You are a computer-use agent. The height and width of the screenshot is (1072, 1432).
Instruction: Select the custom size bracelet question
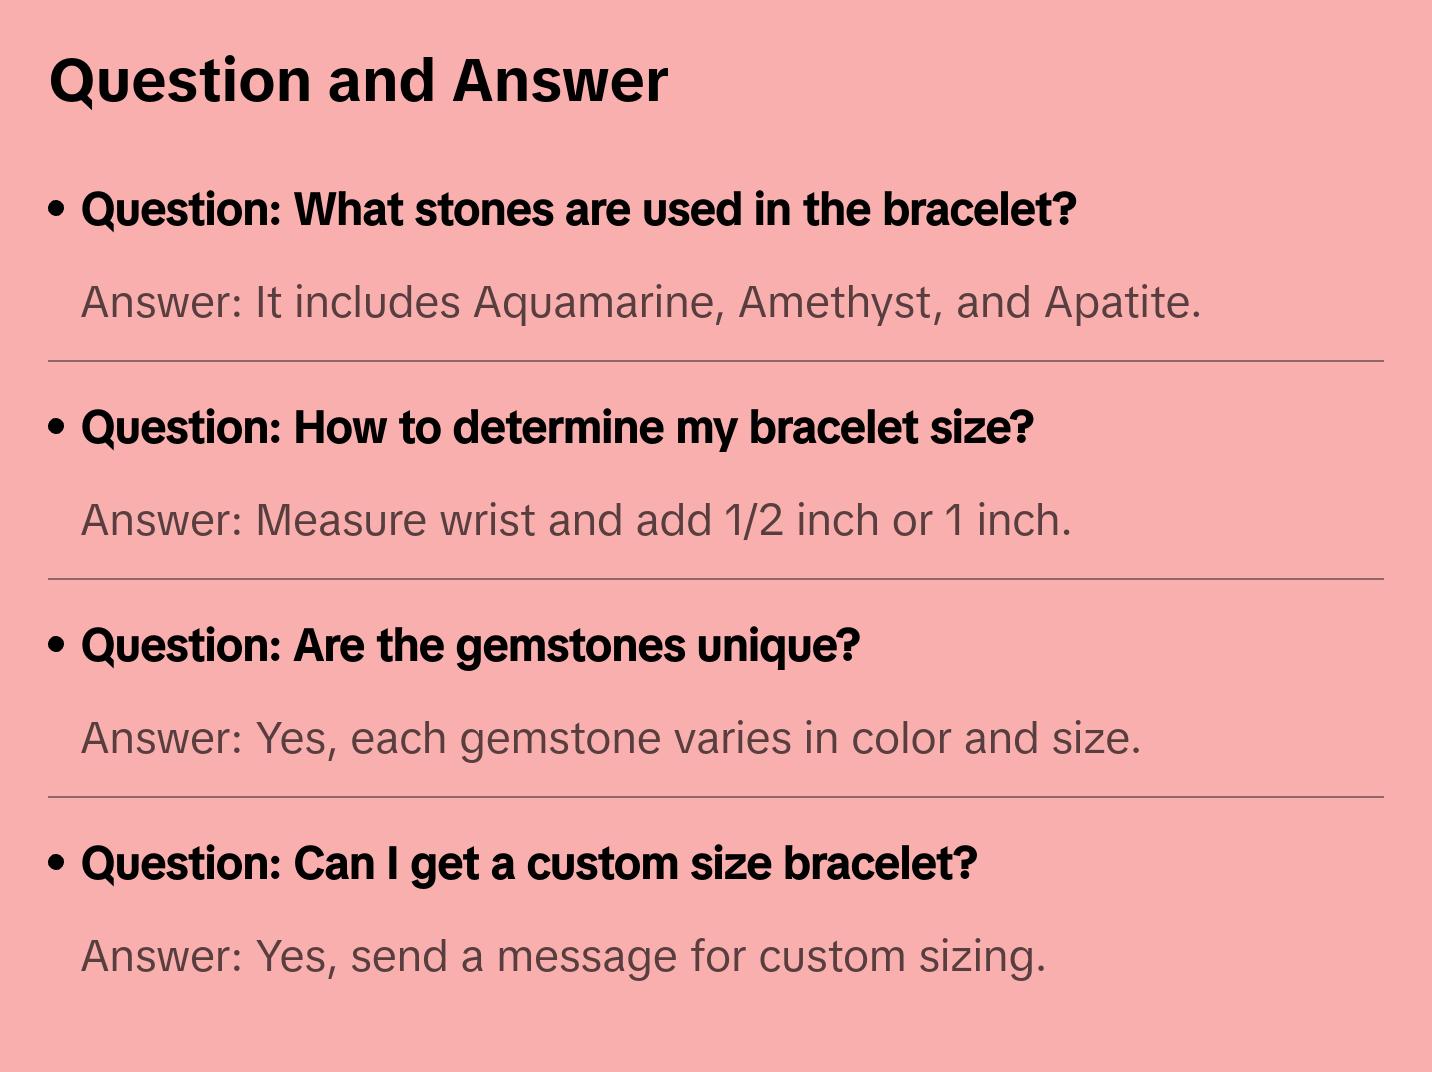pos(528,864)
